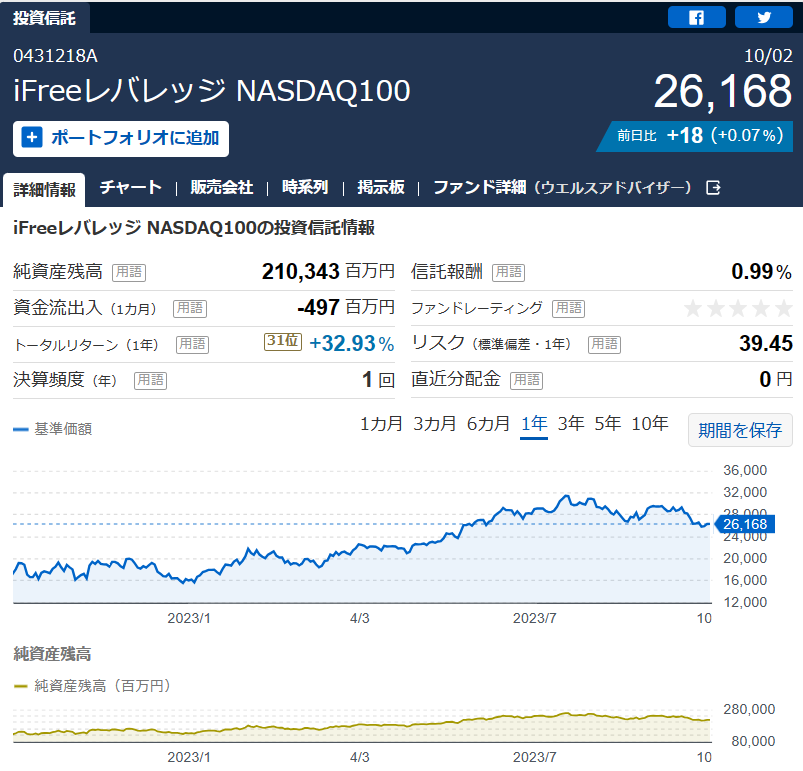Click the 期間を保存 button

click(x=740, y=430)
